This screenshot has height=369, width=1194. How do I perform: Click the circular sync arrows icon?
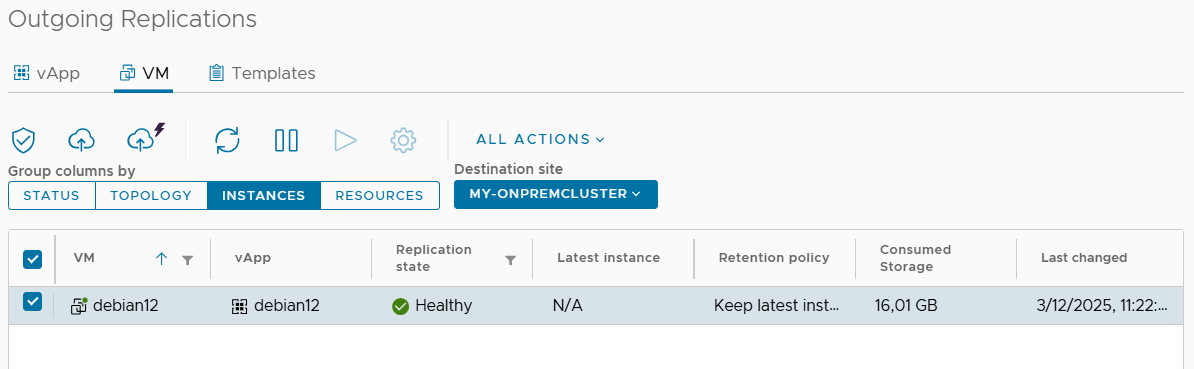[227, 140]
